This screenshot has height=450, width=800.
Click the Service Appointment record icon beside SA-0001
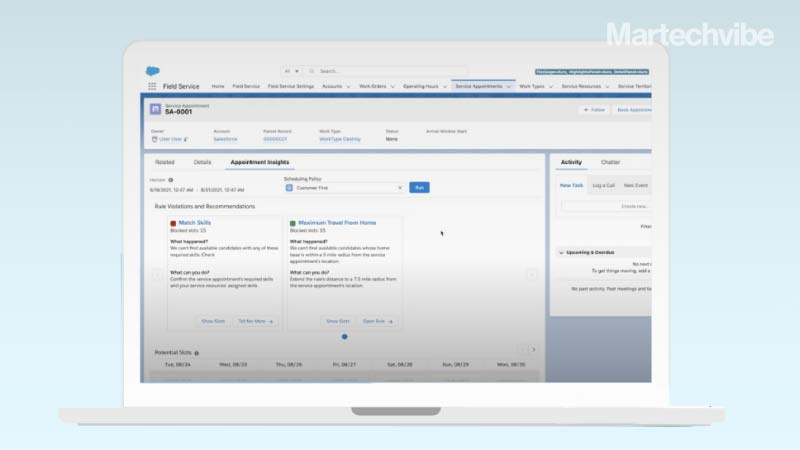155,109
